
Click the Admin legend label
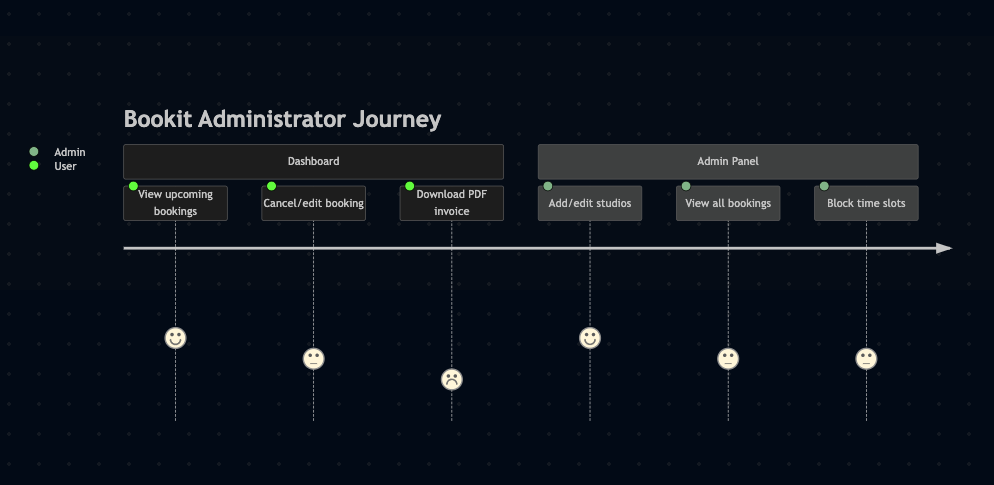point(70,152)
